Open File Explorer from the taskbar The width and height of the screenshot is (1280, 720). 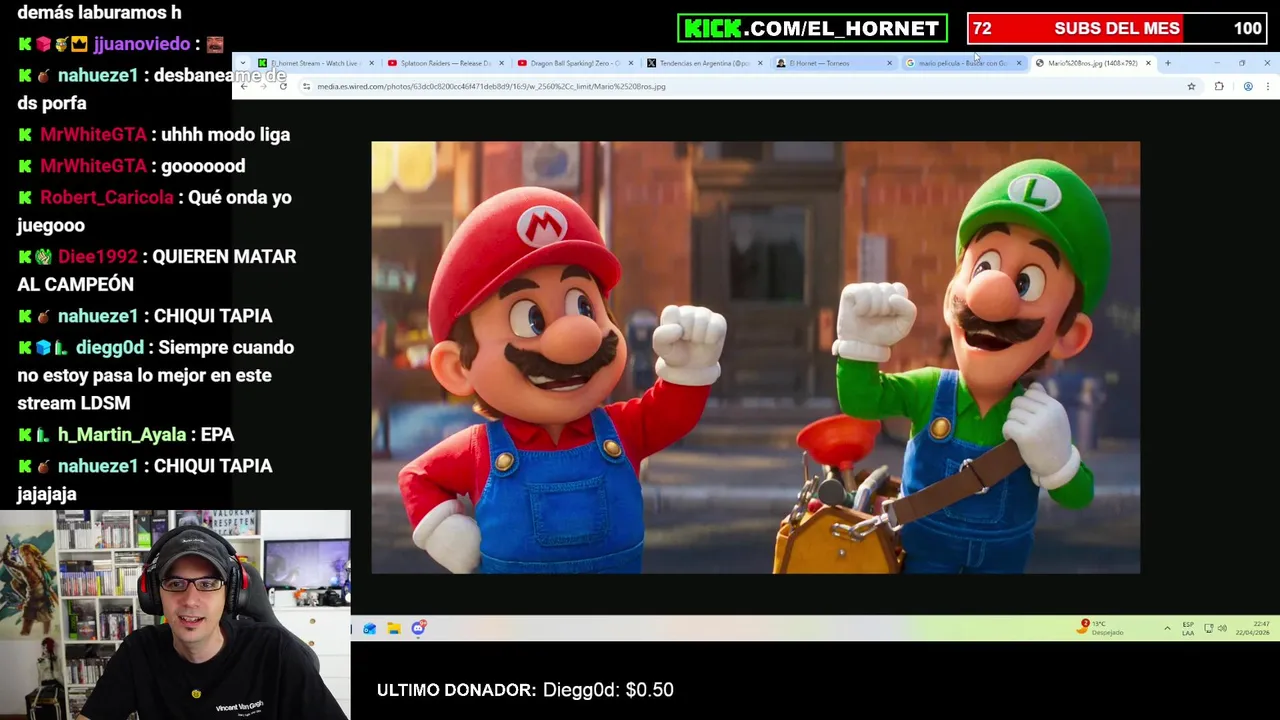[x=394, y=628]
